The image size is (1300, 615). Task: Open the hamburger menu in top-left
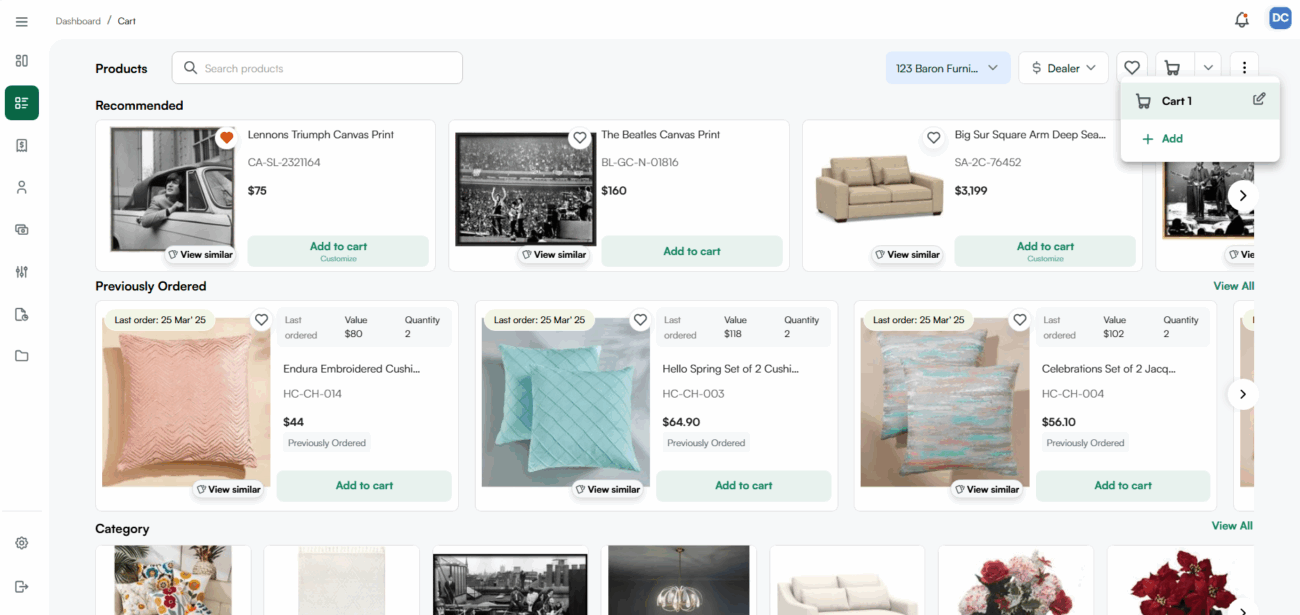(x=21, y=21)
